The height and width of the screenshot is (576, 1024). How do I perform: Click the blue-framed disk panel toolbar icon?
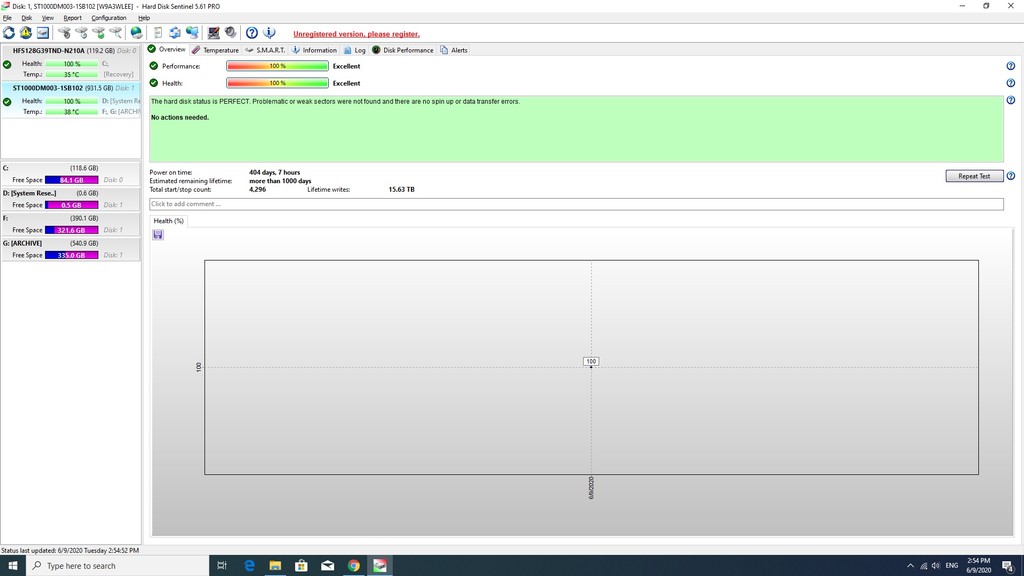click(x=42, y=33)
